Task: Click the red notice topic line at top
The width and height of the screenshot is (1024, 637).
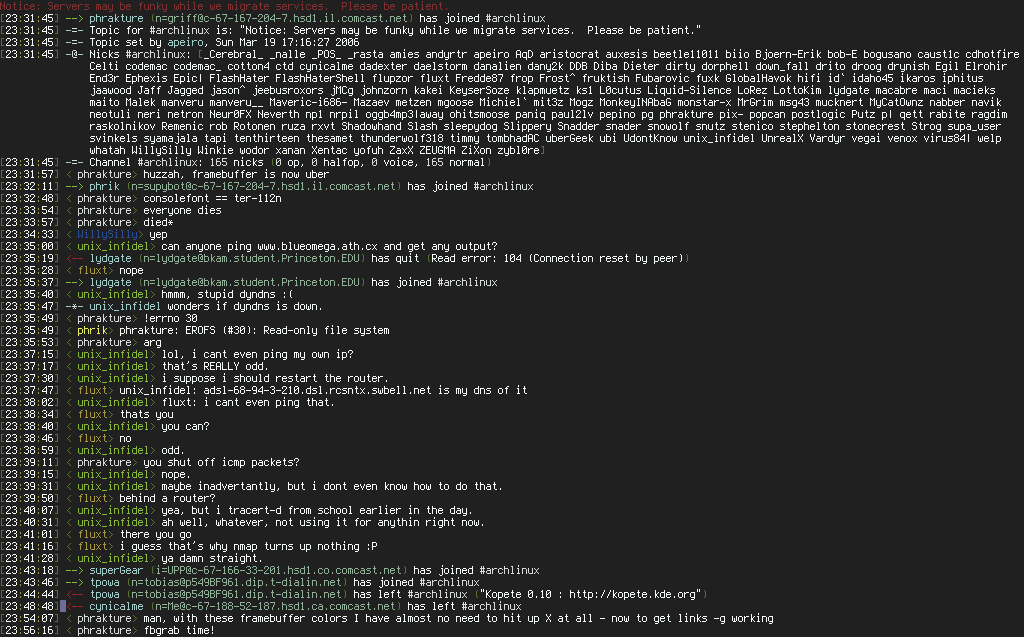Action: point(225,6)
